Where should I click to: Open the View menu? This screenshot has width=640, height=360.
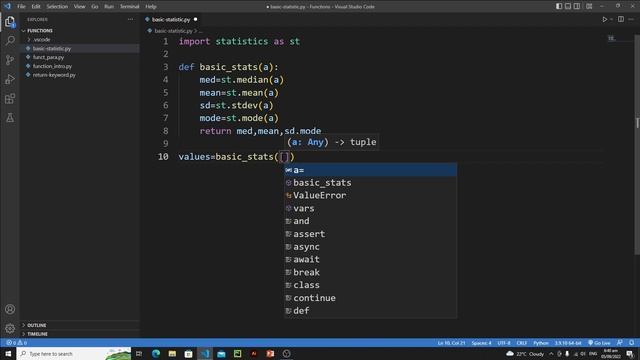point(80,7)
